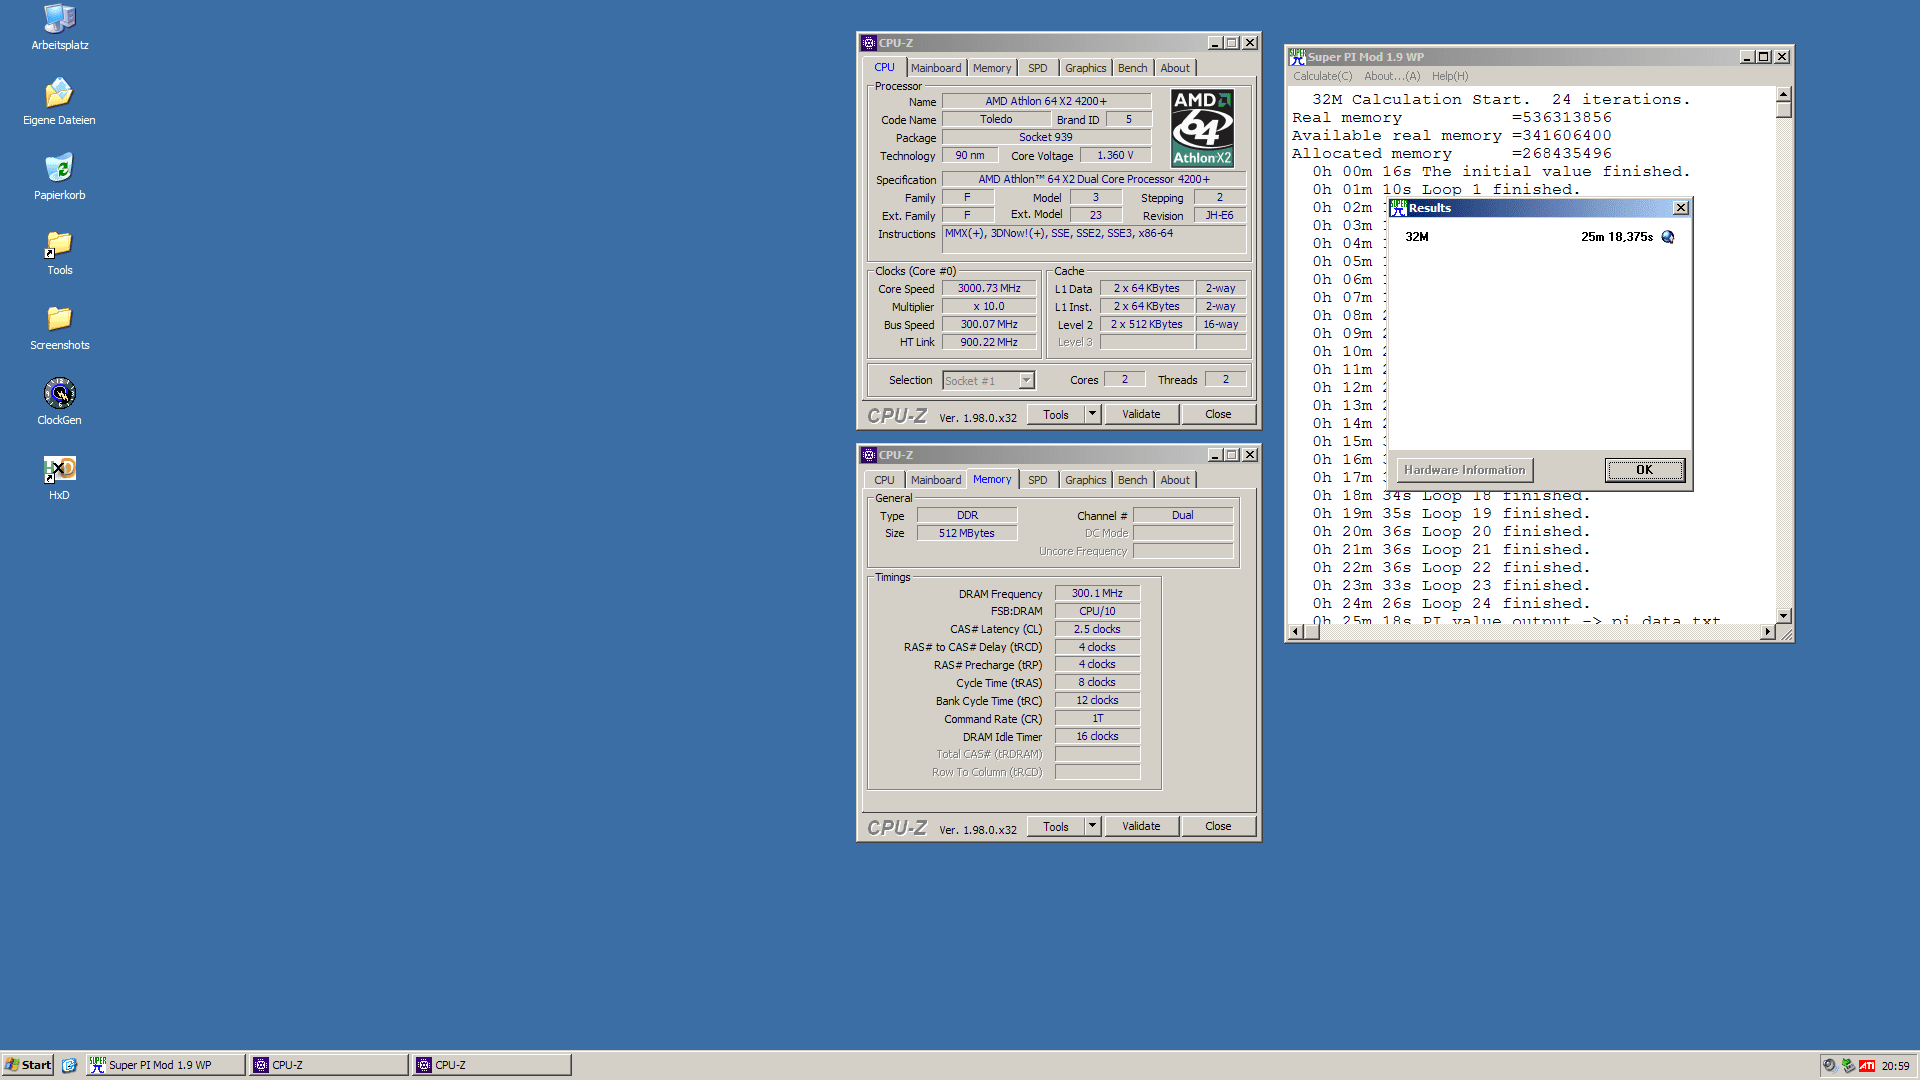Expand Tools arrow in lower CPU-Z Memory window
The height and width of the screenshot is (1080, 1920).
1092,826
